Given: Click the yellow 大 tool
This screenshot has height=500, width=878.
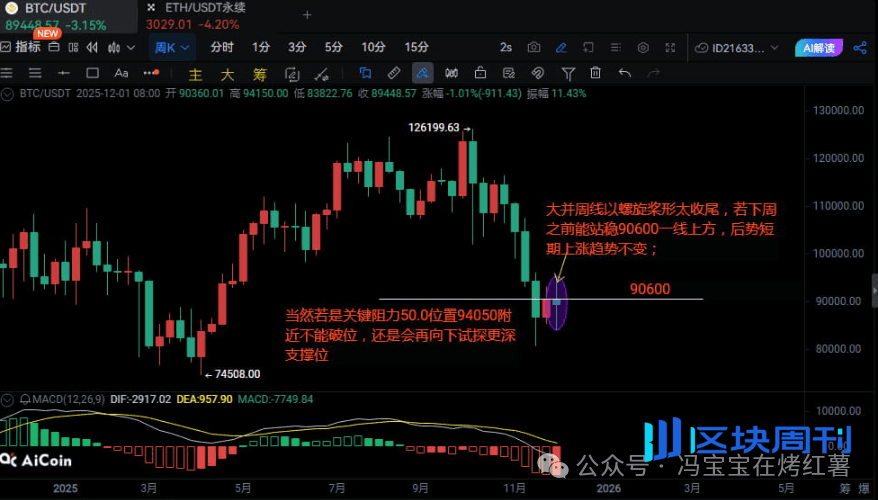Looking at the screenshot, I should [227, 74].
